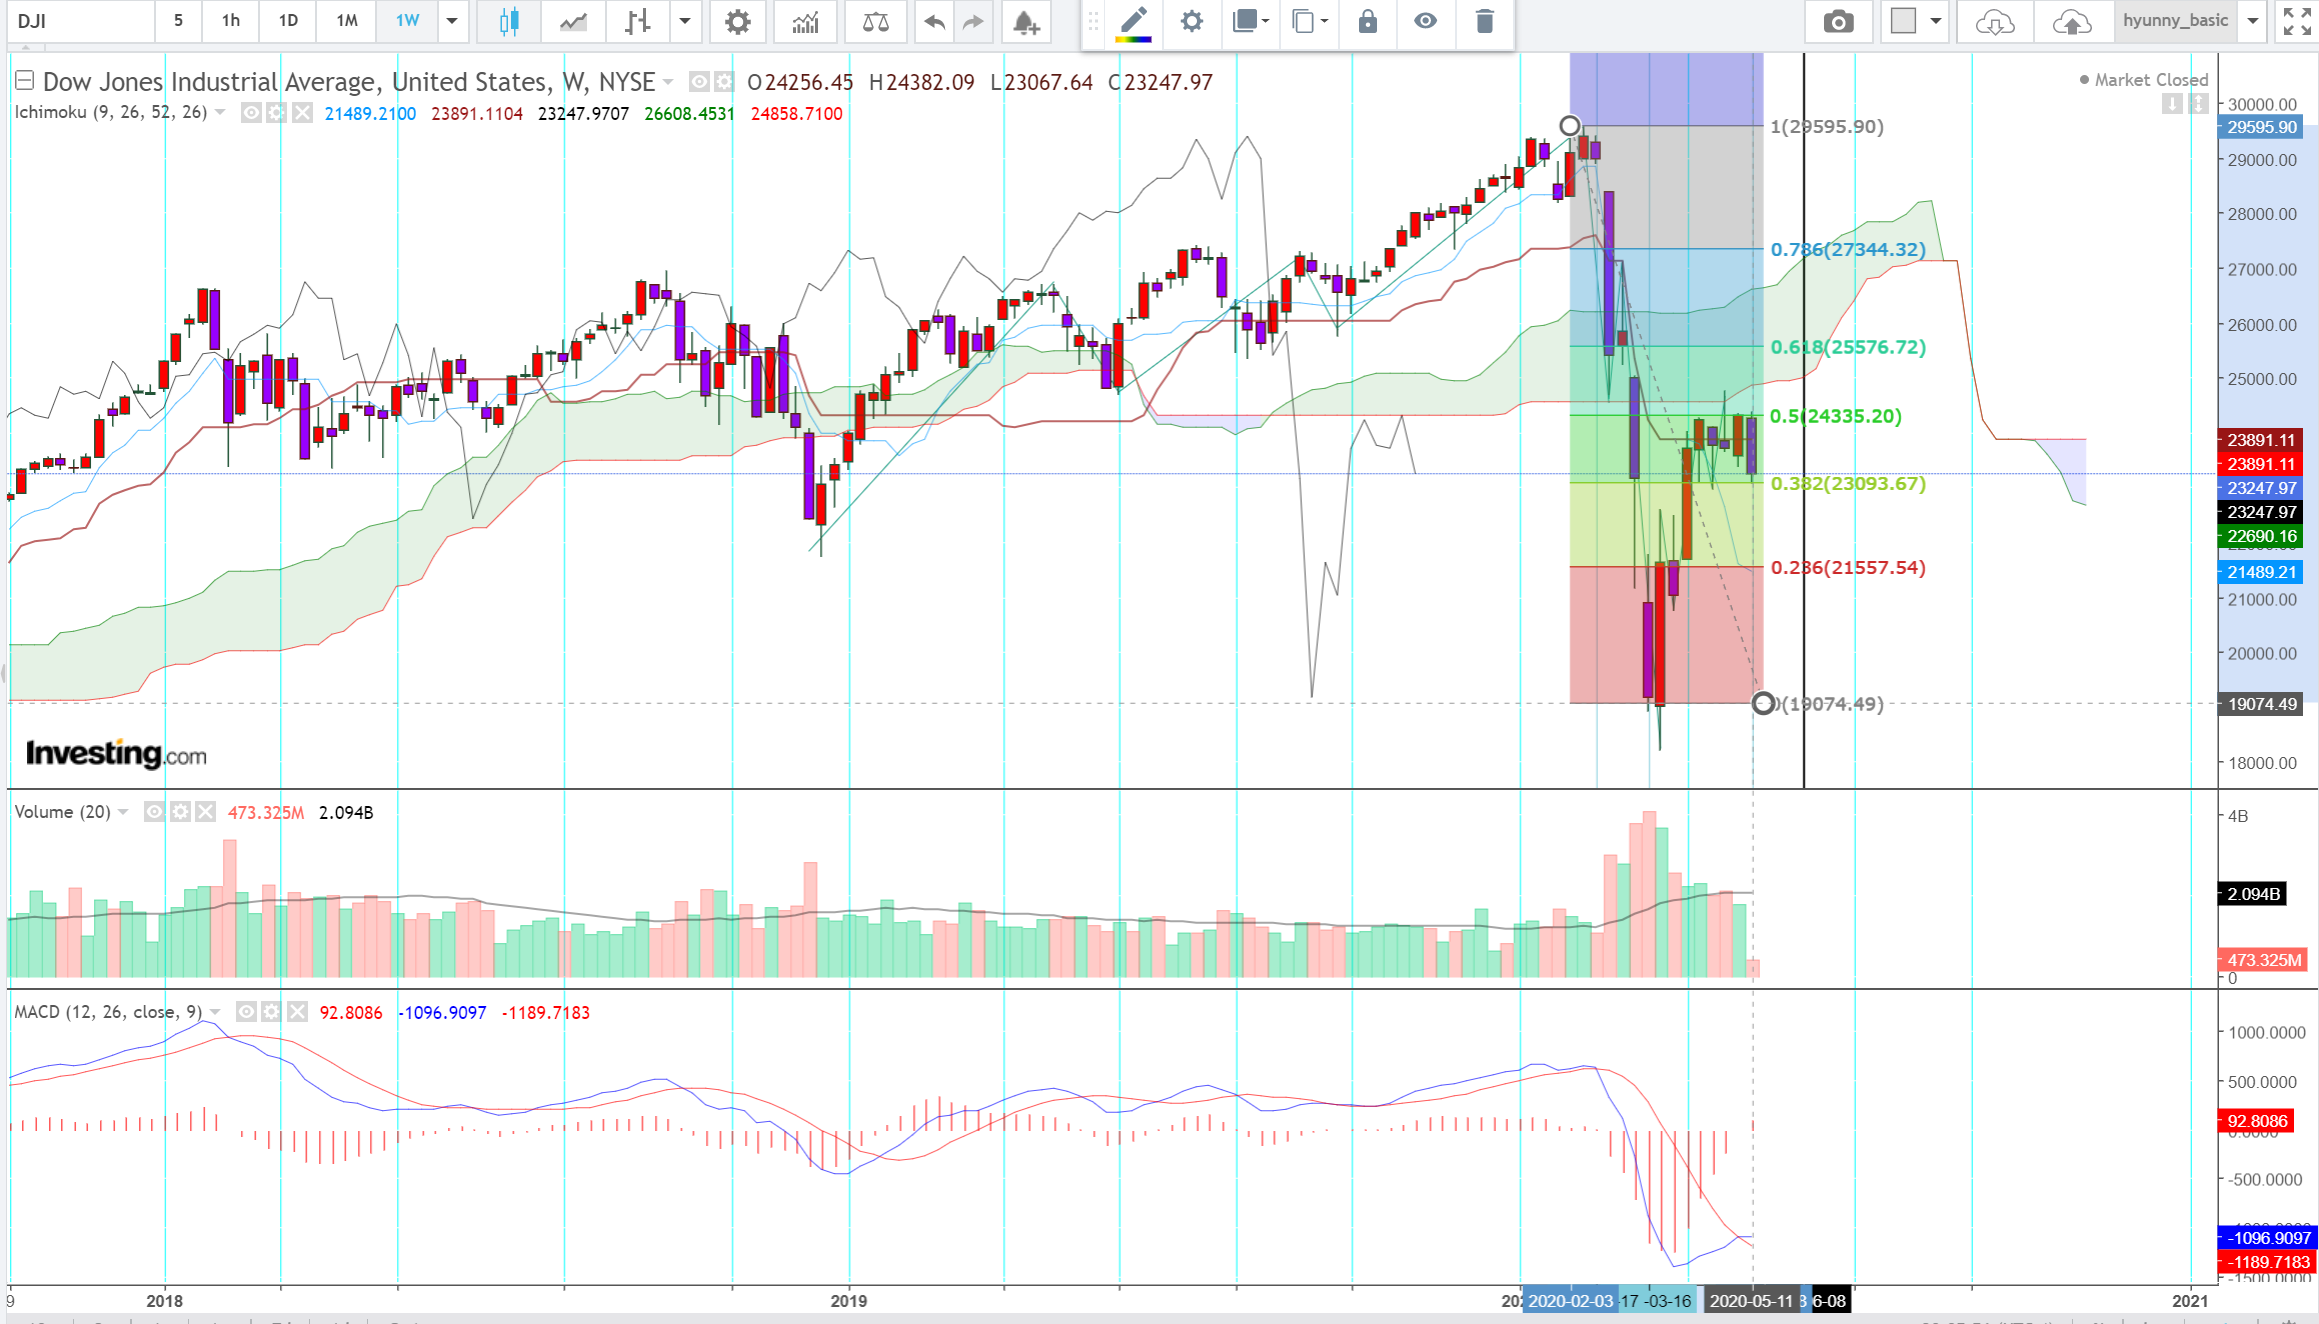Click the DJI symbol input field
This screenshot has height=1324, width=2319.
click(x=80, y=21)
